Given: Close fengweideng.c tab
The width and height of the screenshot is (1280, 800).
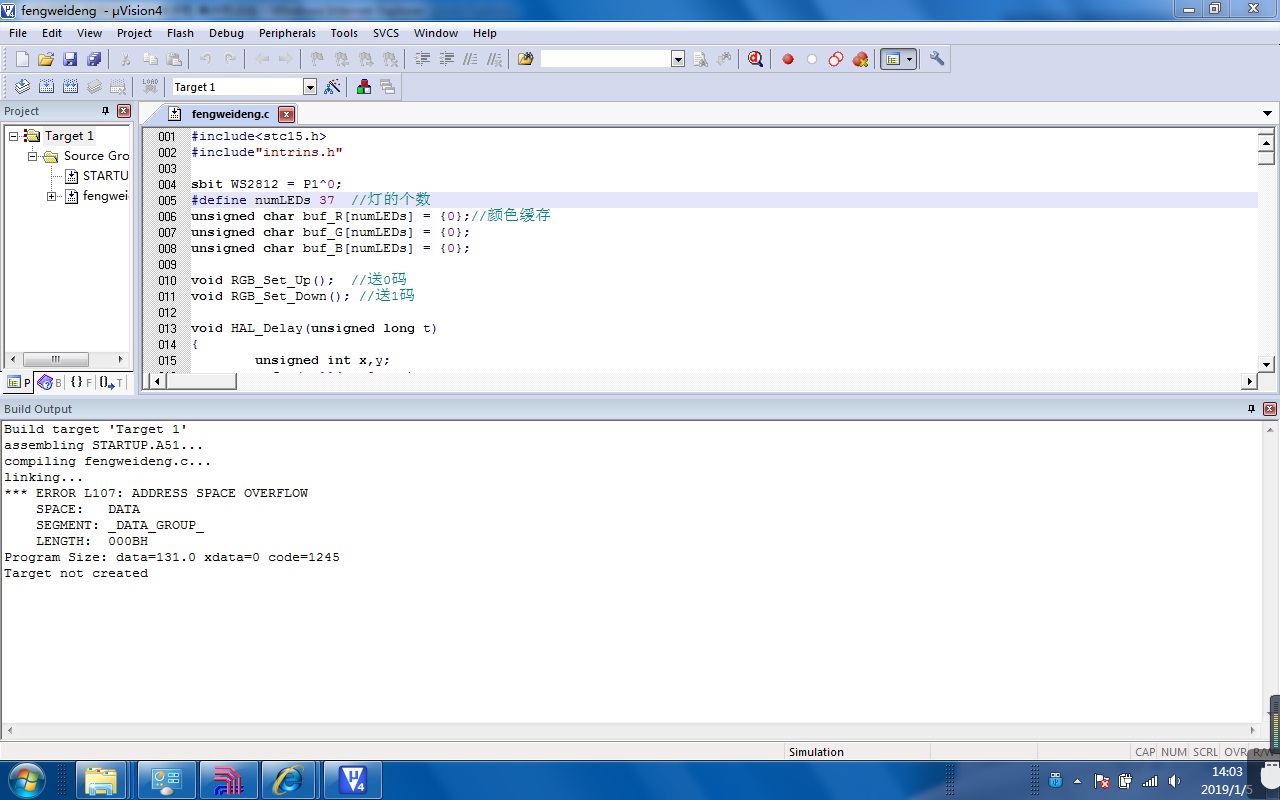Looking at the screenshot, I should click(286, 114).
